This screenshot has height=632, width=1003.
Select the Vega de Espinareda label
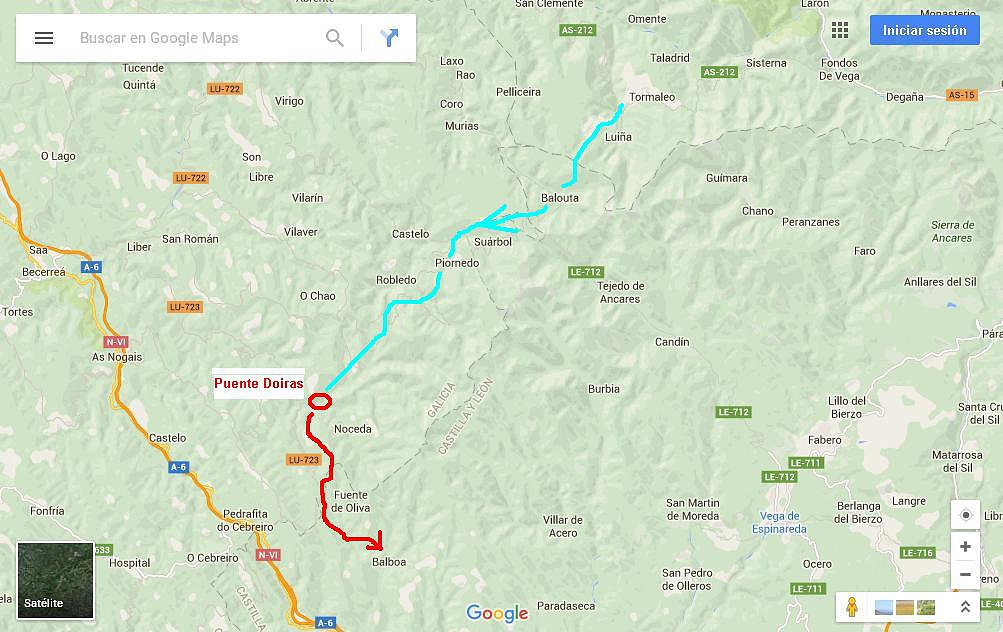[x=779, y=523]
